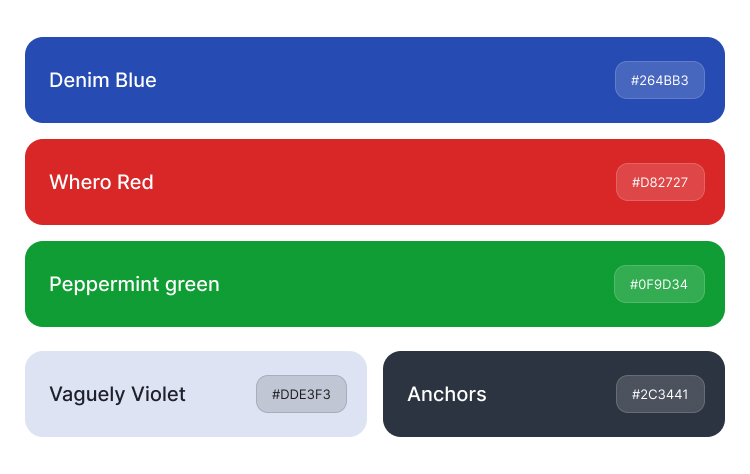This screenshot has width=750, height=474.
Task: Select the Denim Blue color swatch
Action: (375, 80)
